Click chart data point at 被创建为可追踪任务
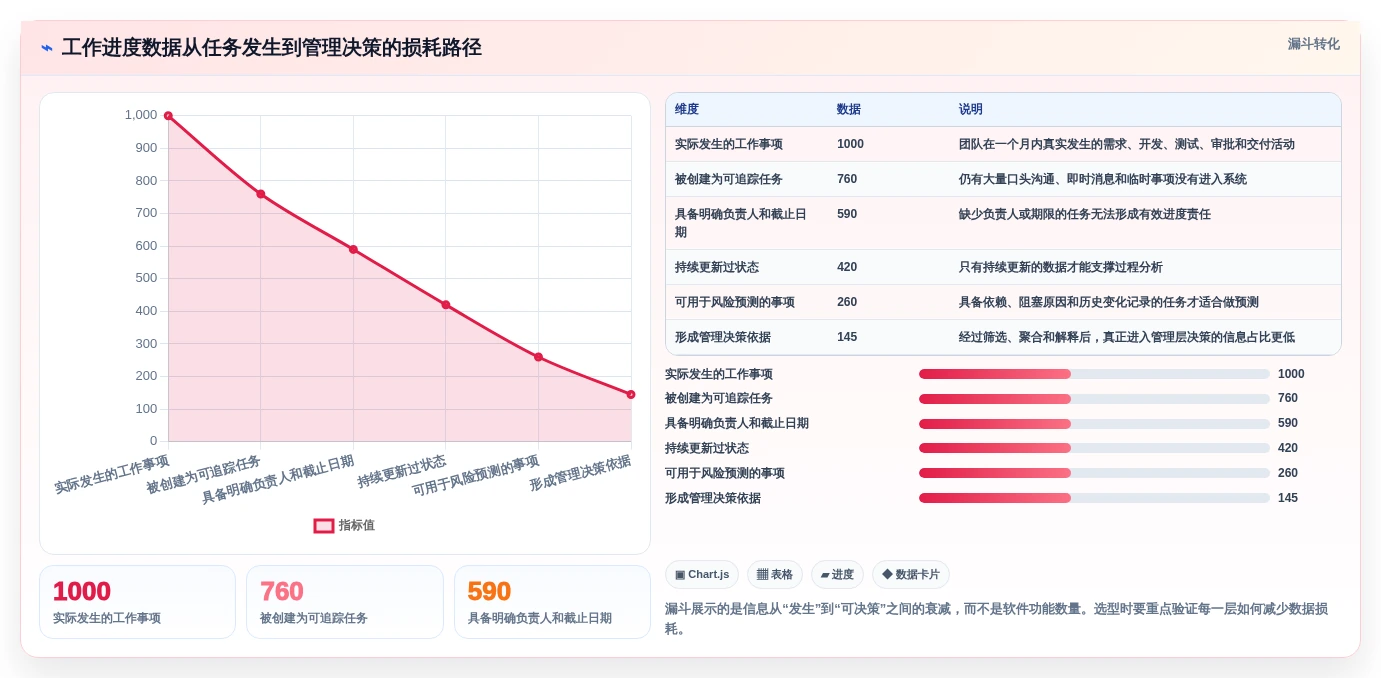Viewport: 1381px width, 678px height. coord(261,194)
